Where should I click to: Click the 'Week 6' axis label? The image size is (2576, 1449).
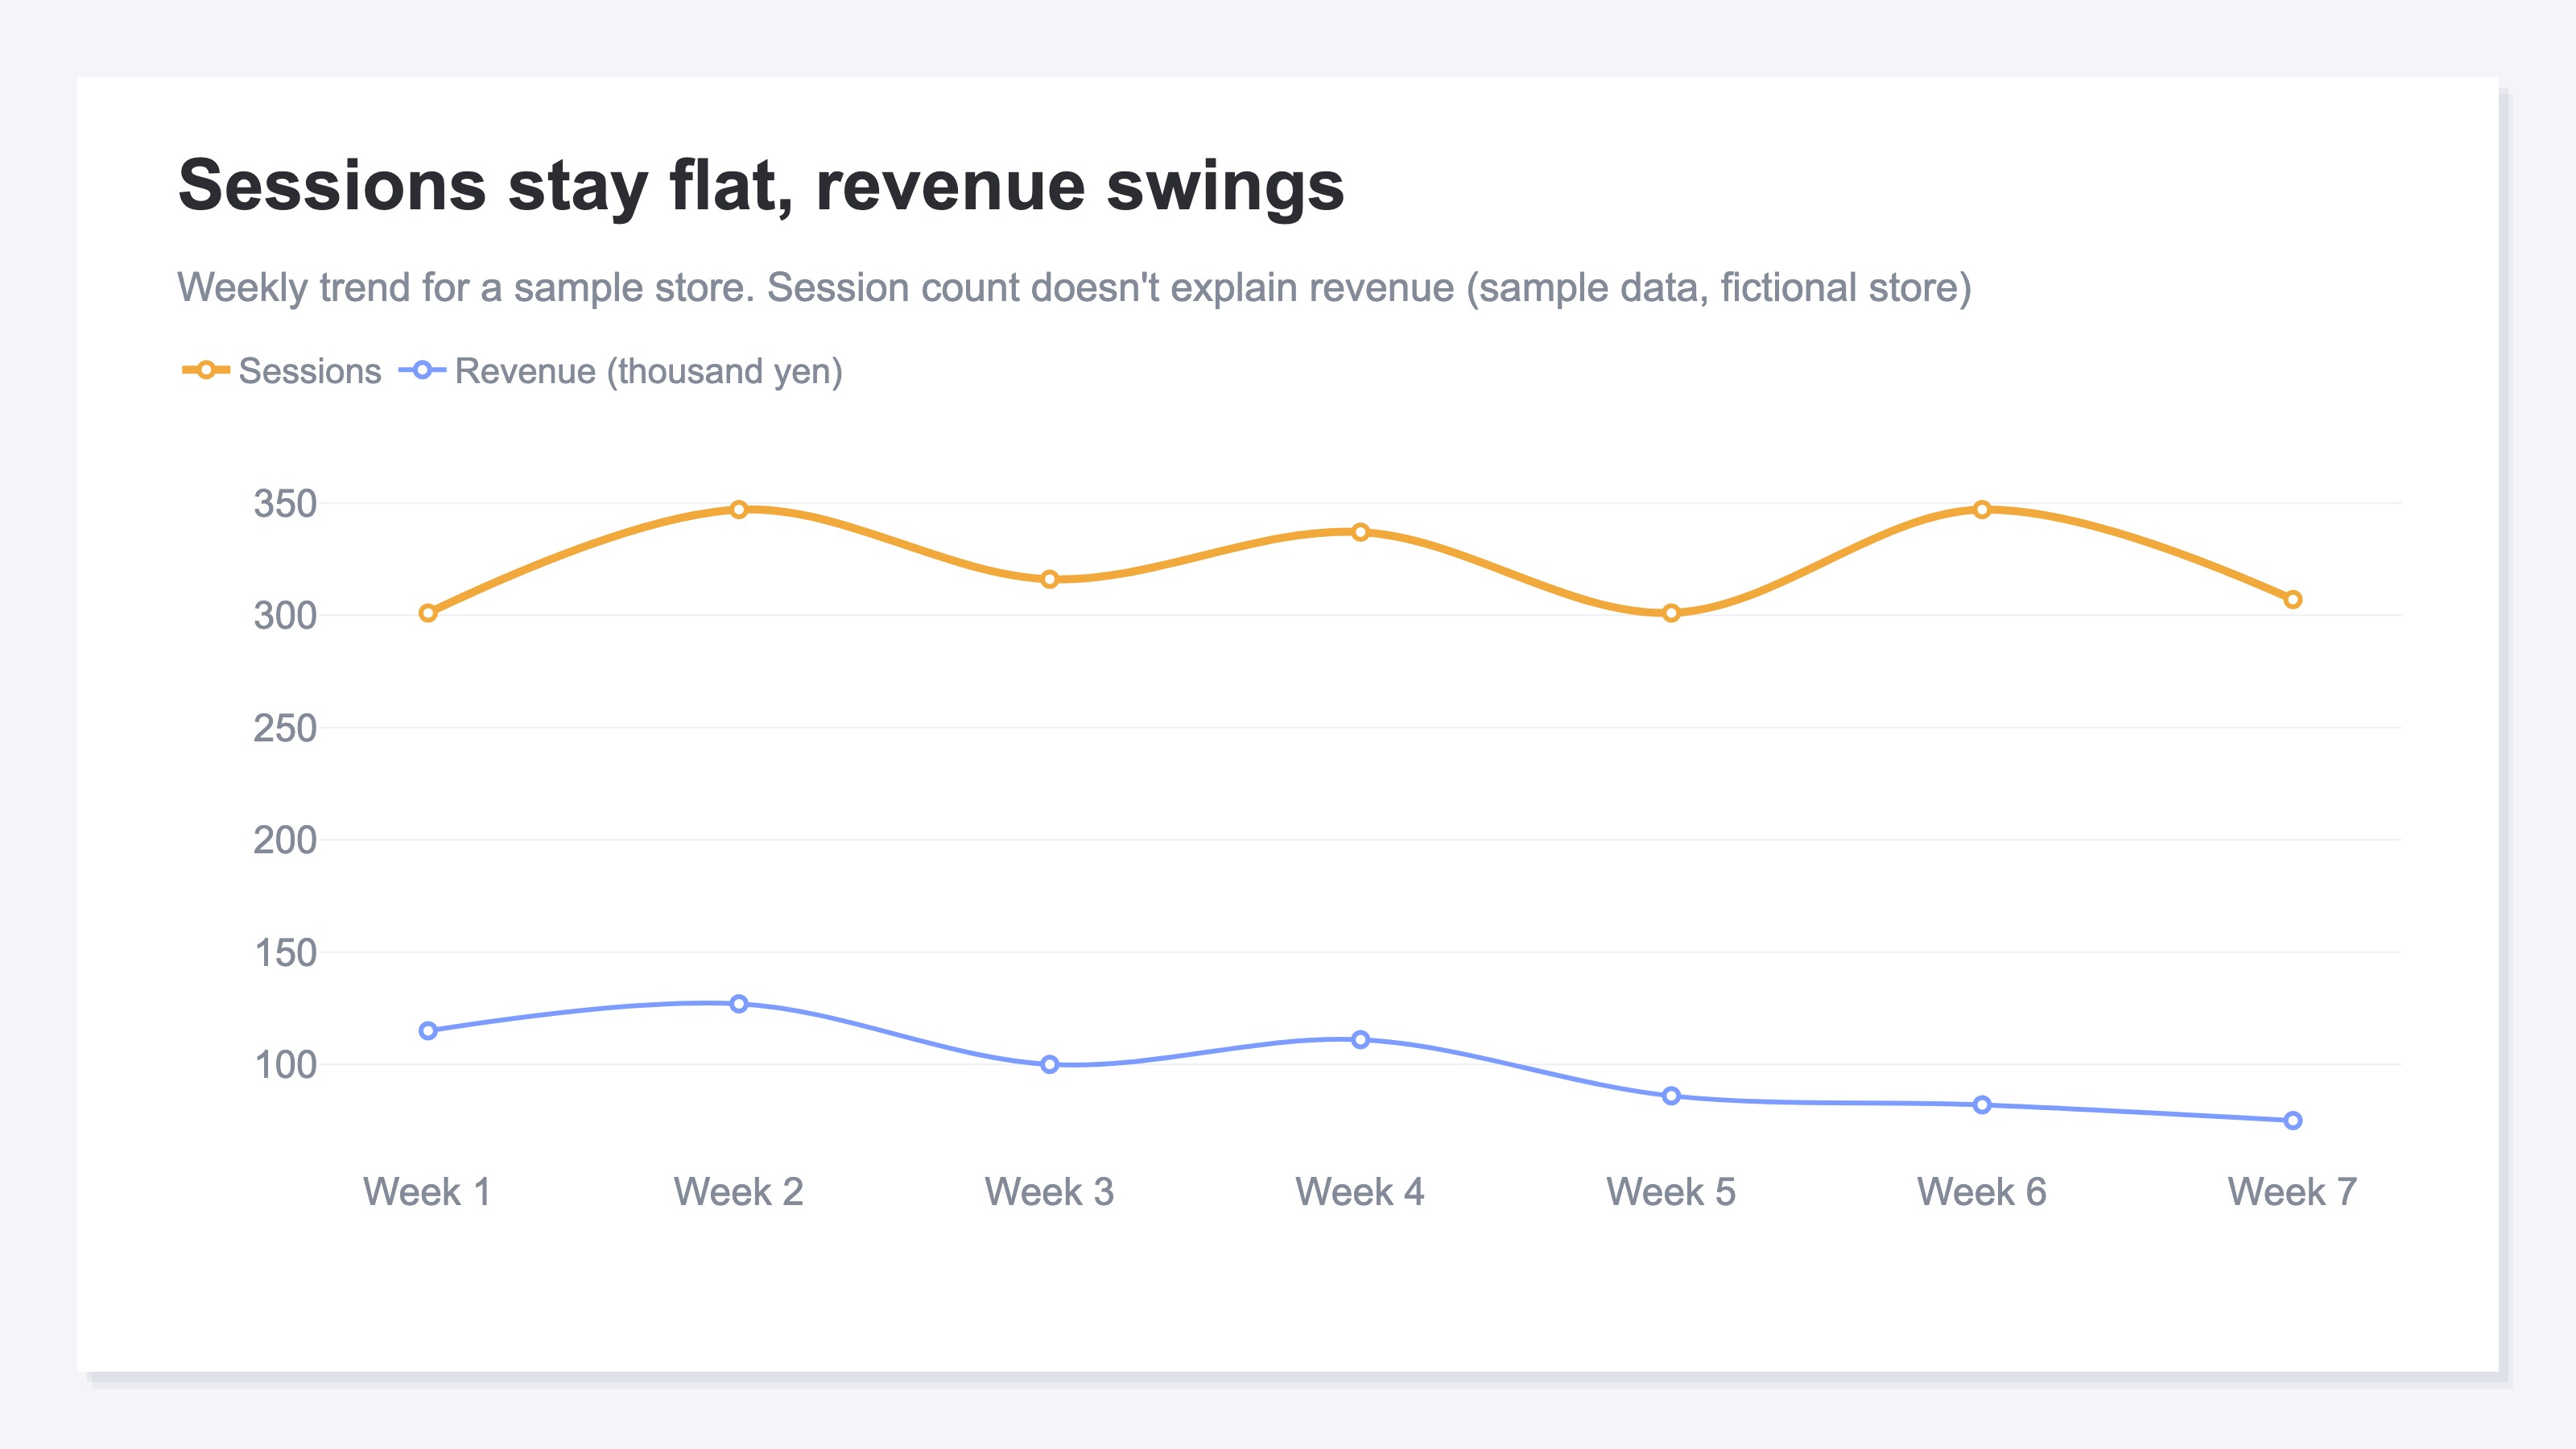(x=1982, y=1192)
